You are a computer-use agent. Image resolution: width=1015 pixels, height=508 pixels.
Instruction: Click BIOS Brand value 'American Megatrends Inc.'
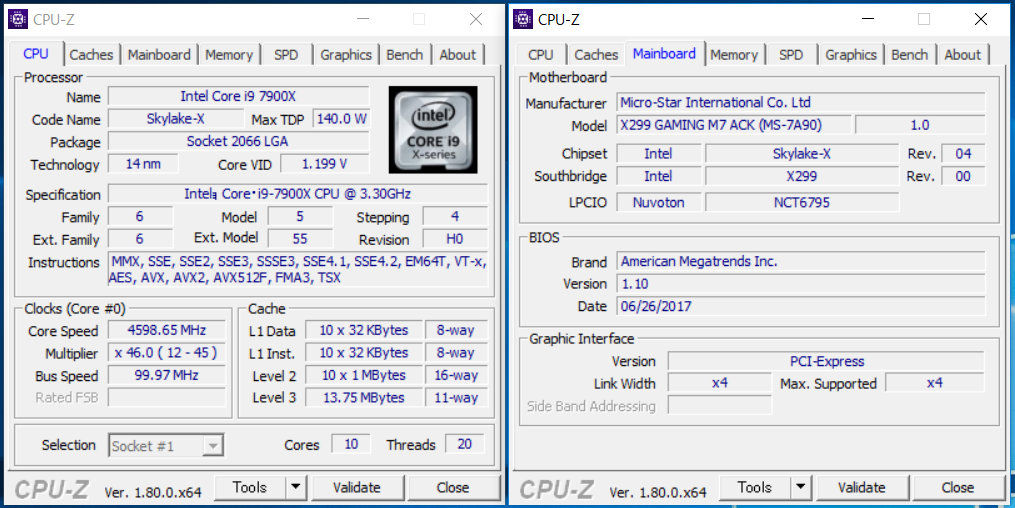(x=801, y=261)
